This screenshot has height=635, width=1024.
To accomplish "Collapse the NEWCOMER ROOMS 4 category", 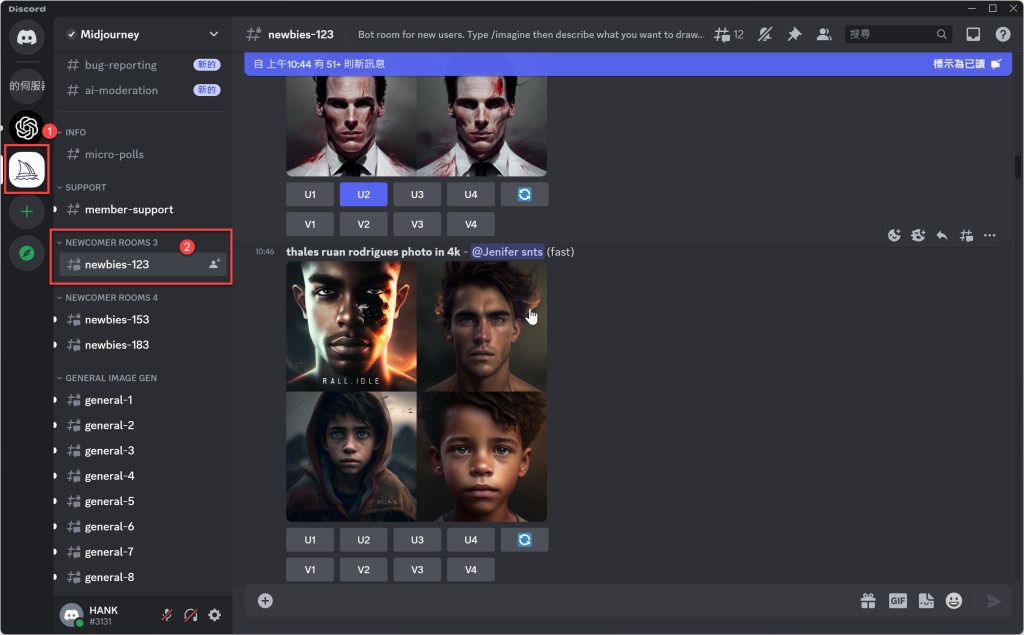I will tap(110, 297).
